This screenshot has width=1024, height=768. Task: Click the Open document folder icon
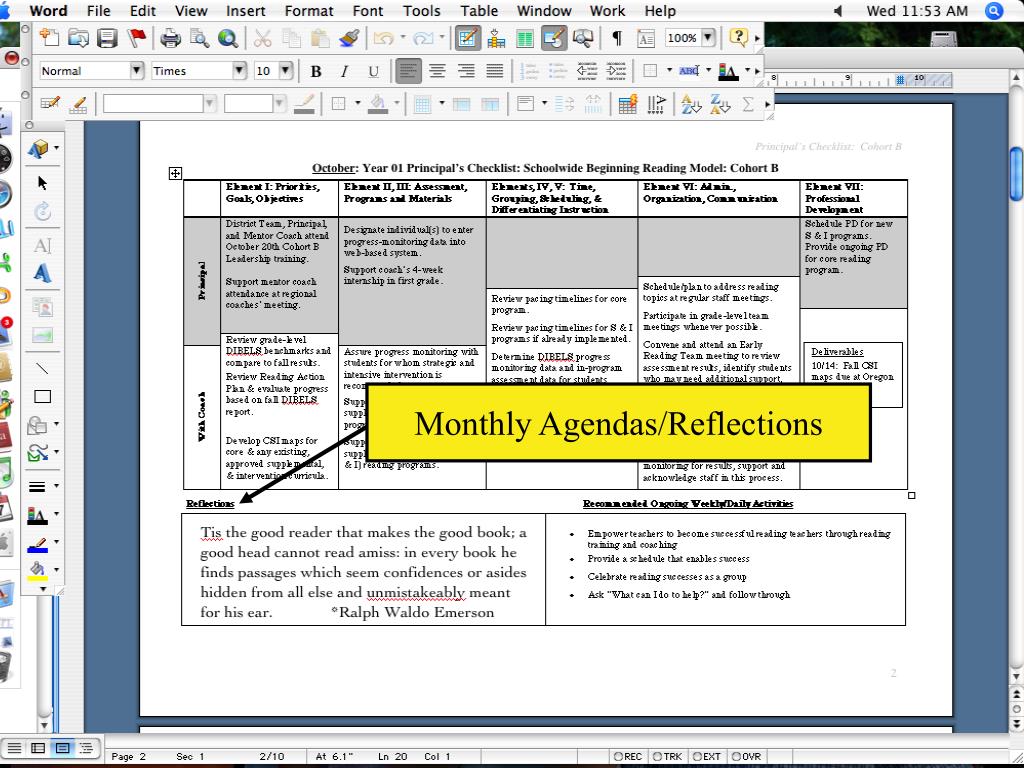point(78,38)
